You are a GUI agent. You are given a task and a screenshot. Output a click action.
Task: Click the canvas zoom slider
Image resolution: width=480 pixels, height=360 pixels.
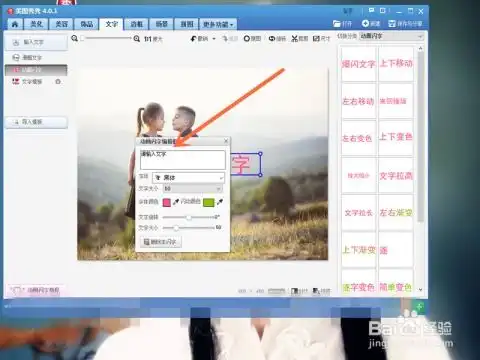[x=106, y=38]
